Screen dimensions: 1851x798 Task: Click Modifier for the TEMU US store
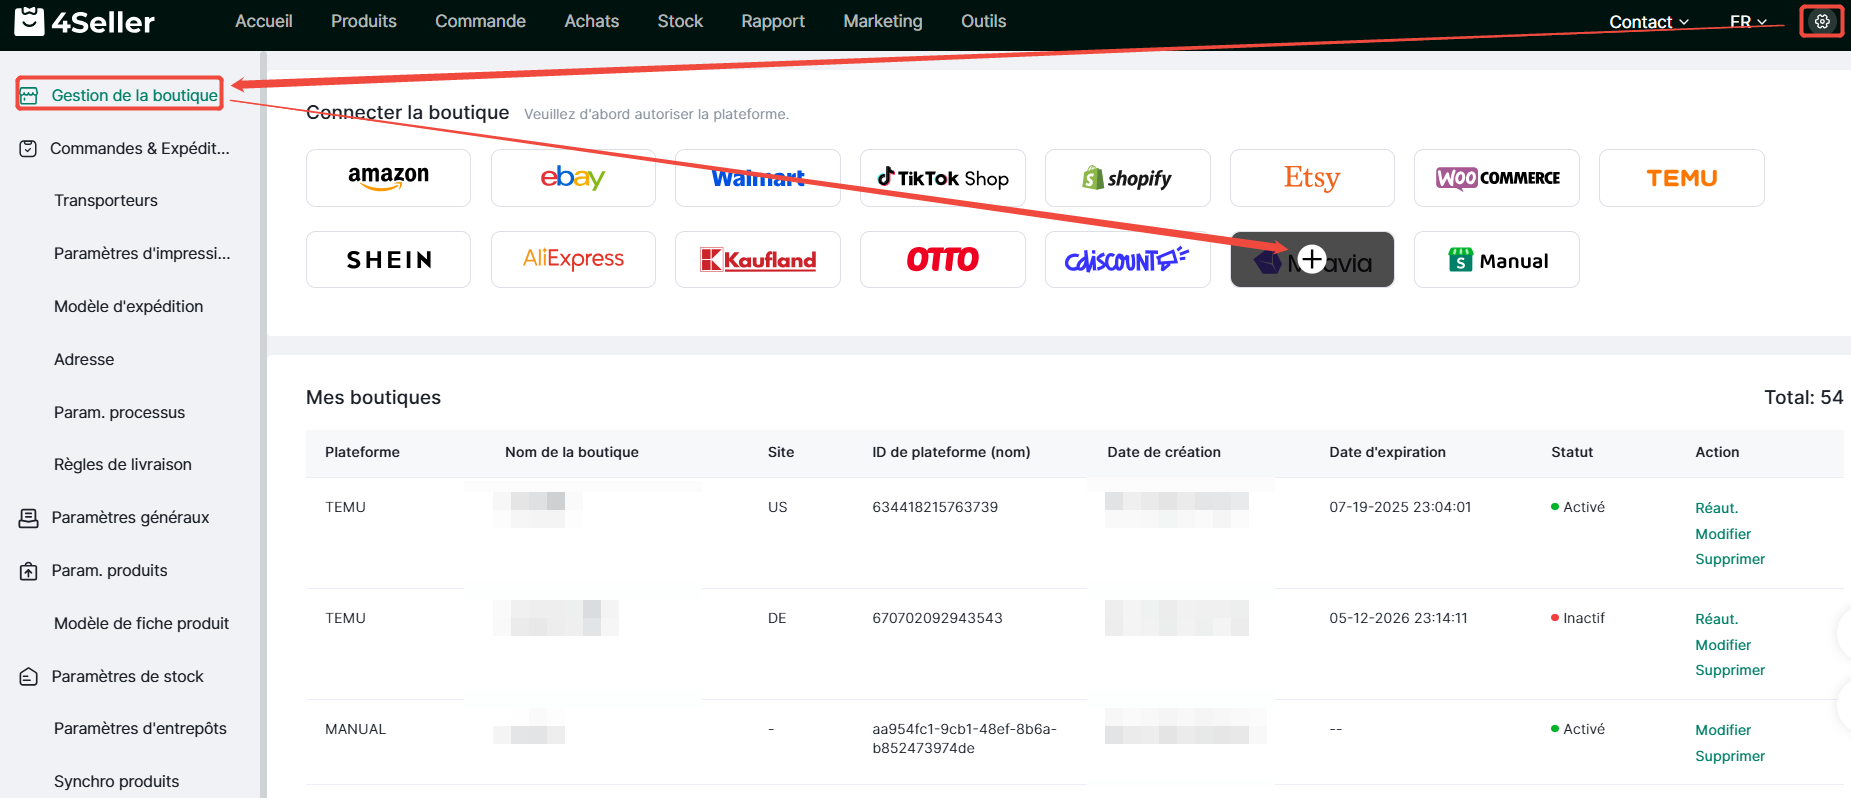(1722, 534)
